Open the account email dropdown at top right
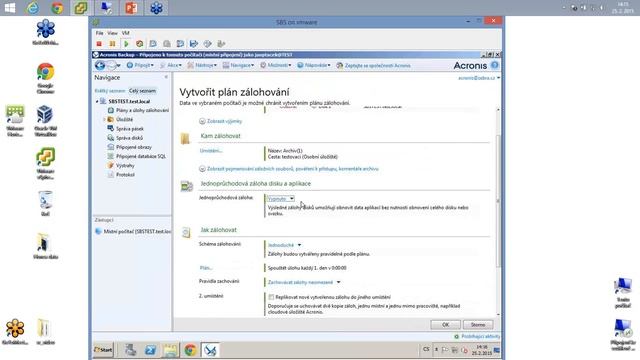Image resolution: width=640 pixels, height=360 pixels. coord(478,78)
